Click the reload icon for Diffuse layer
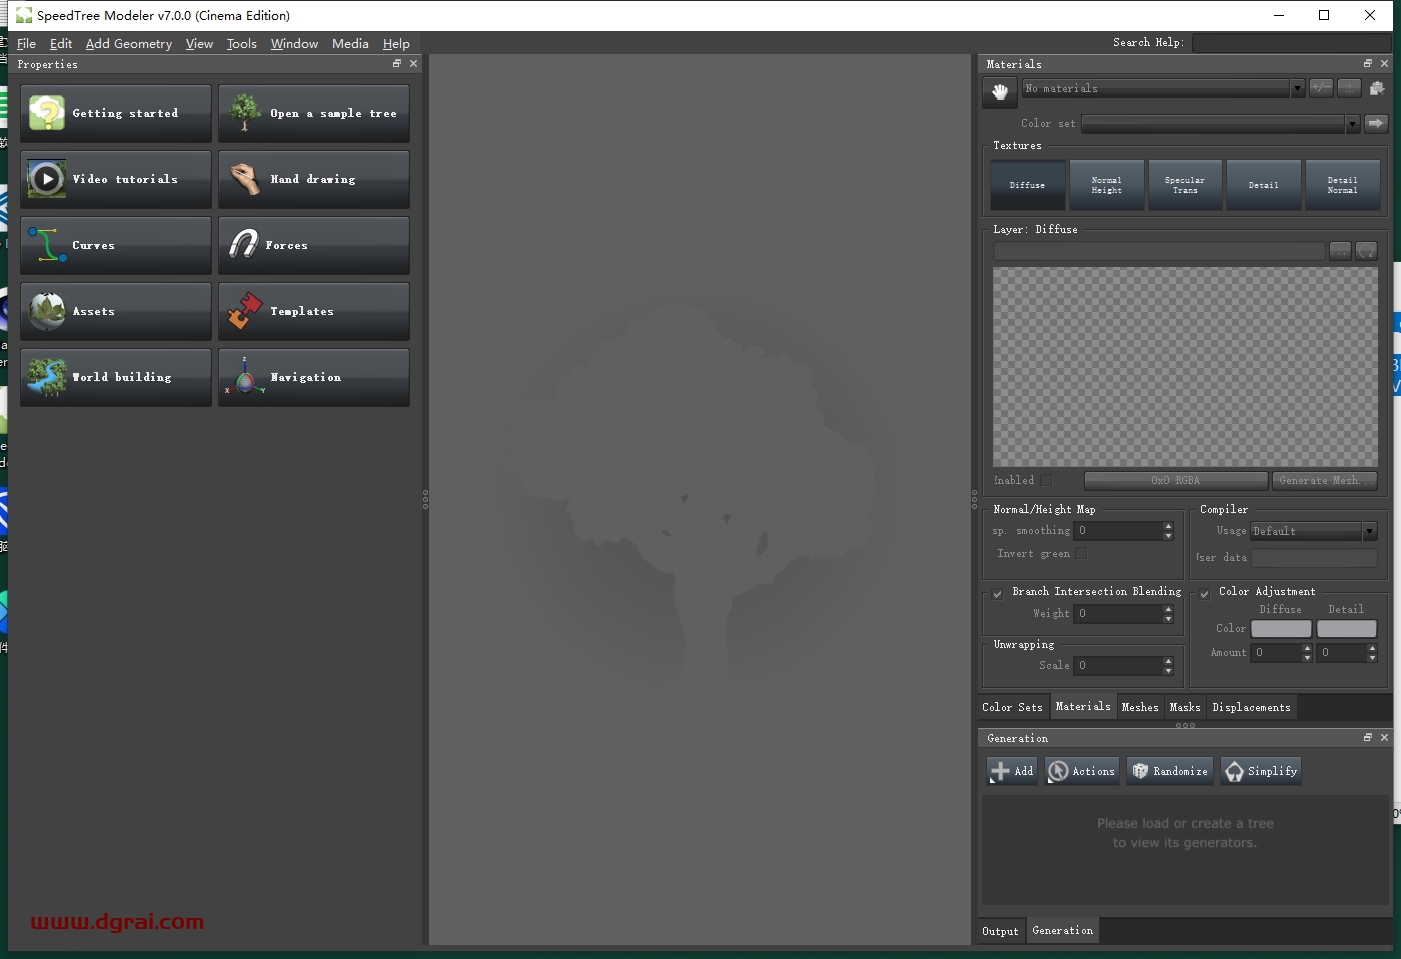Screen dimensions: 1401x959 tap(1366, 251)
